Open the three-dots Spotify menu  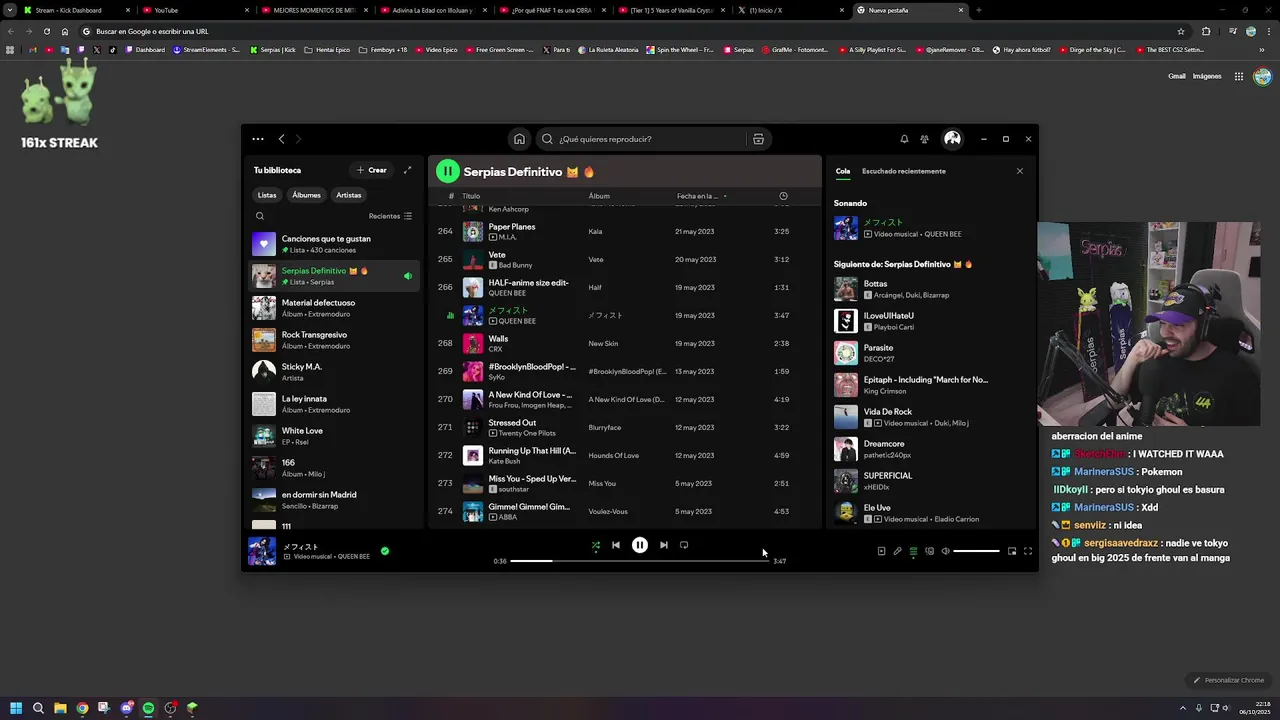pyautogui.click(x=258, y=139)
